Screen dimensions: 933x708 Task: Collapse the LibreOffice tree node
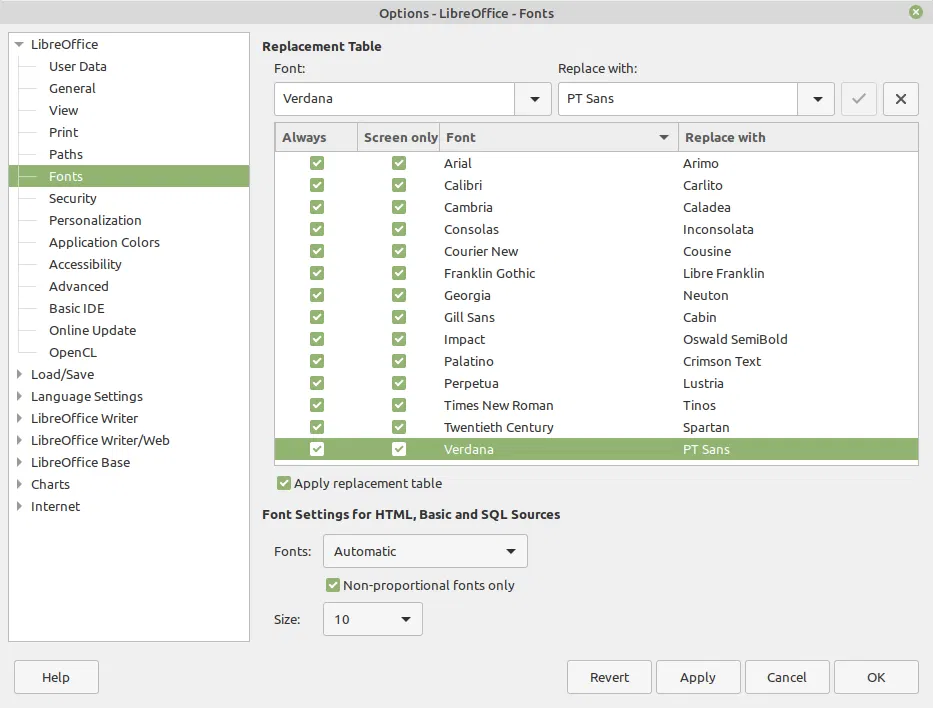click(x=19, y=45)
